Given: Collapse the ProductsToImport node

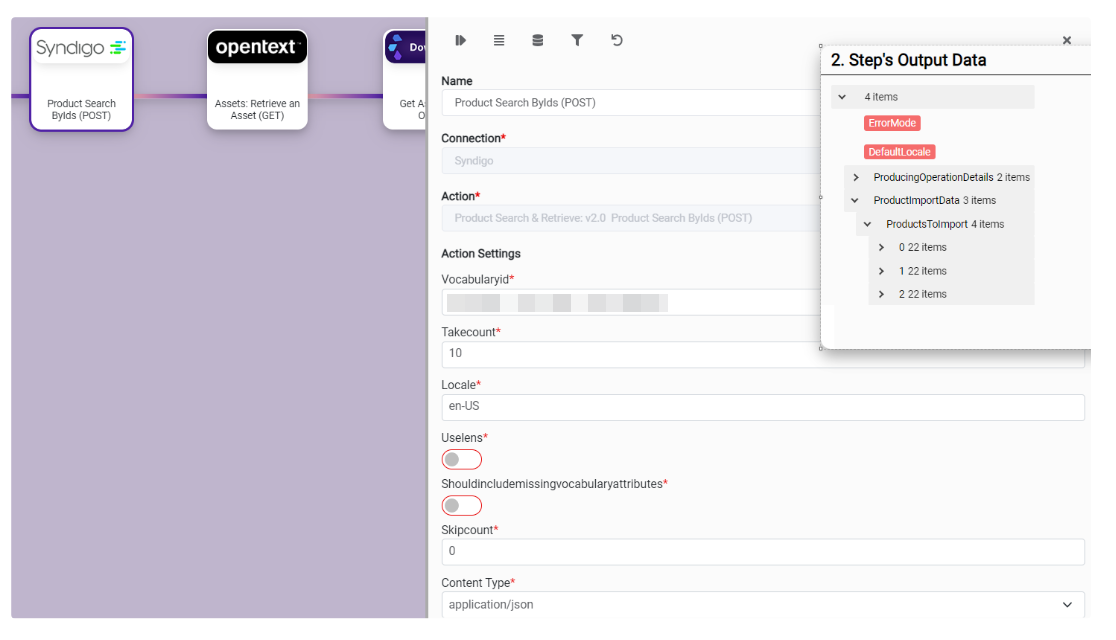Looking at the screenshot, I should 868,224.
